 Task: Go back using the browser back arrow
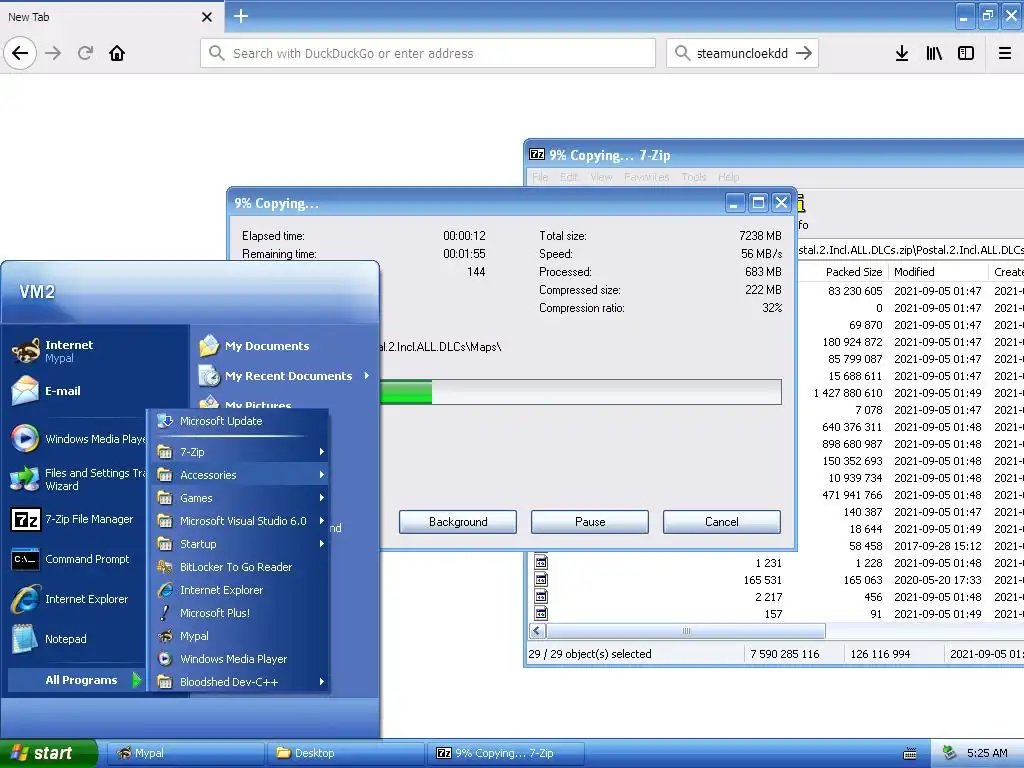pyautogui.click(x=20, y=53)
